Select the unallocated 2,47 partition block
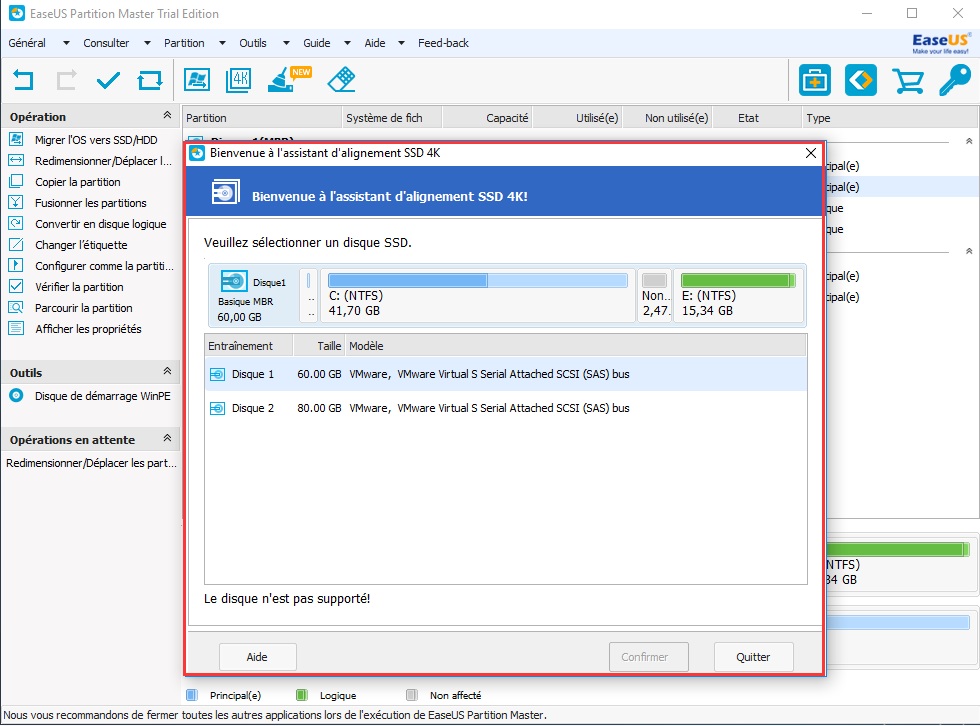 point(654,296)
